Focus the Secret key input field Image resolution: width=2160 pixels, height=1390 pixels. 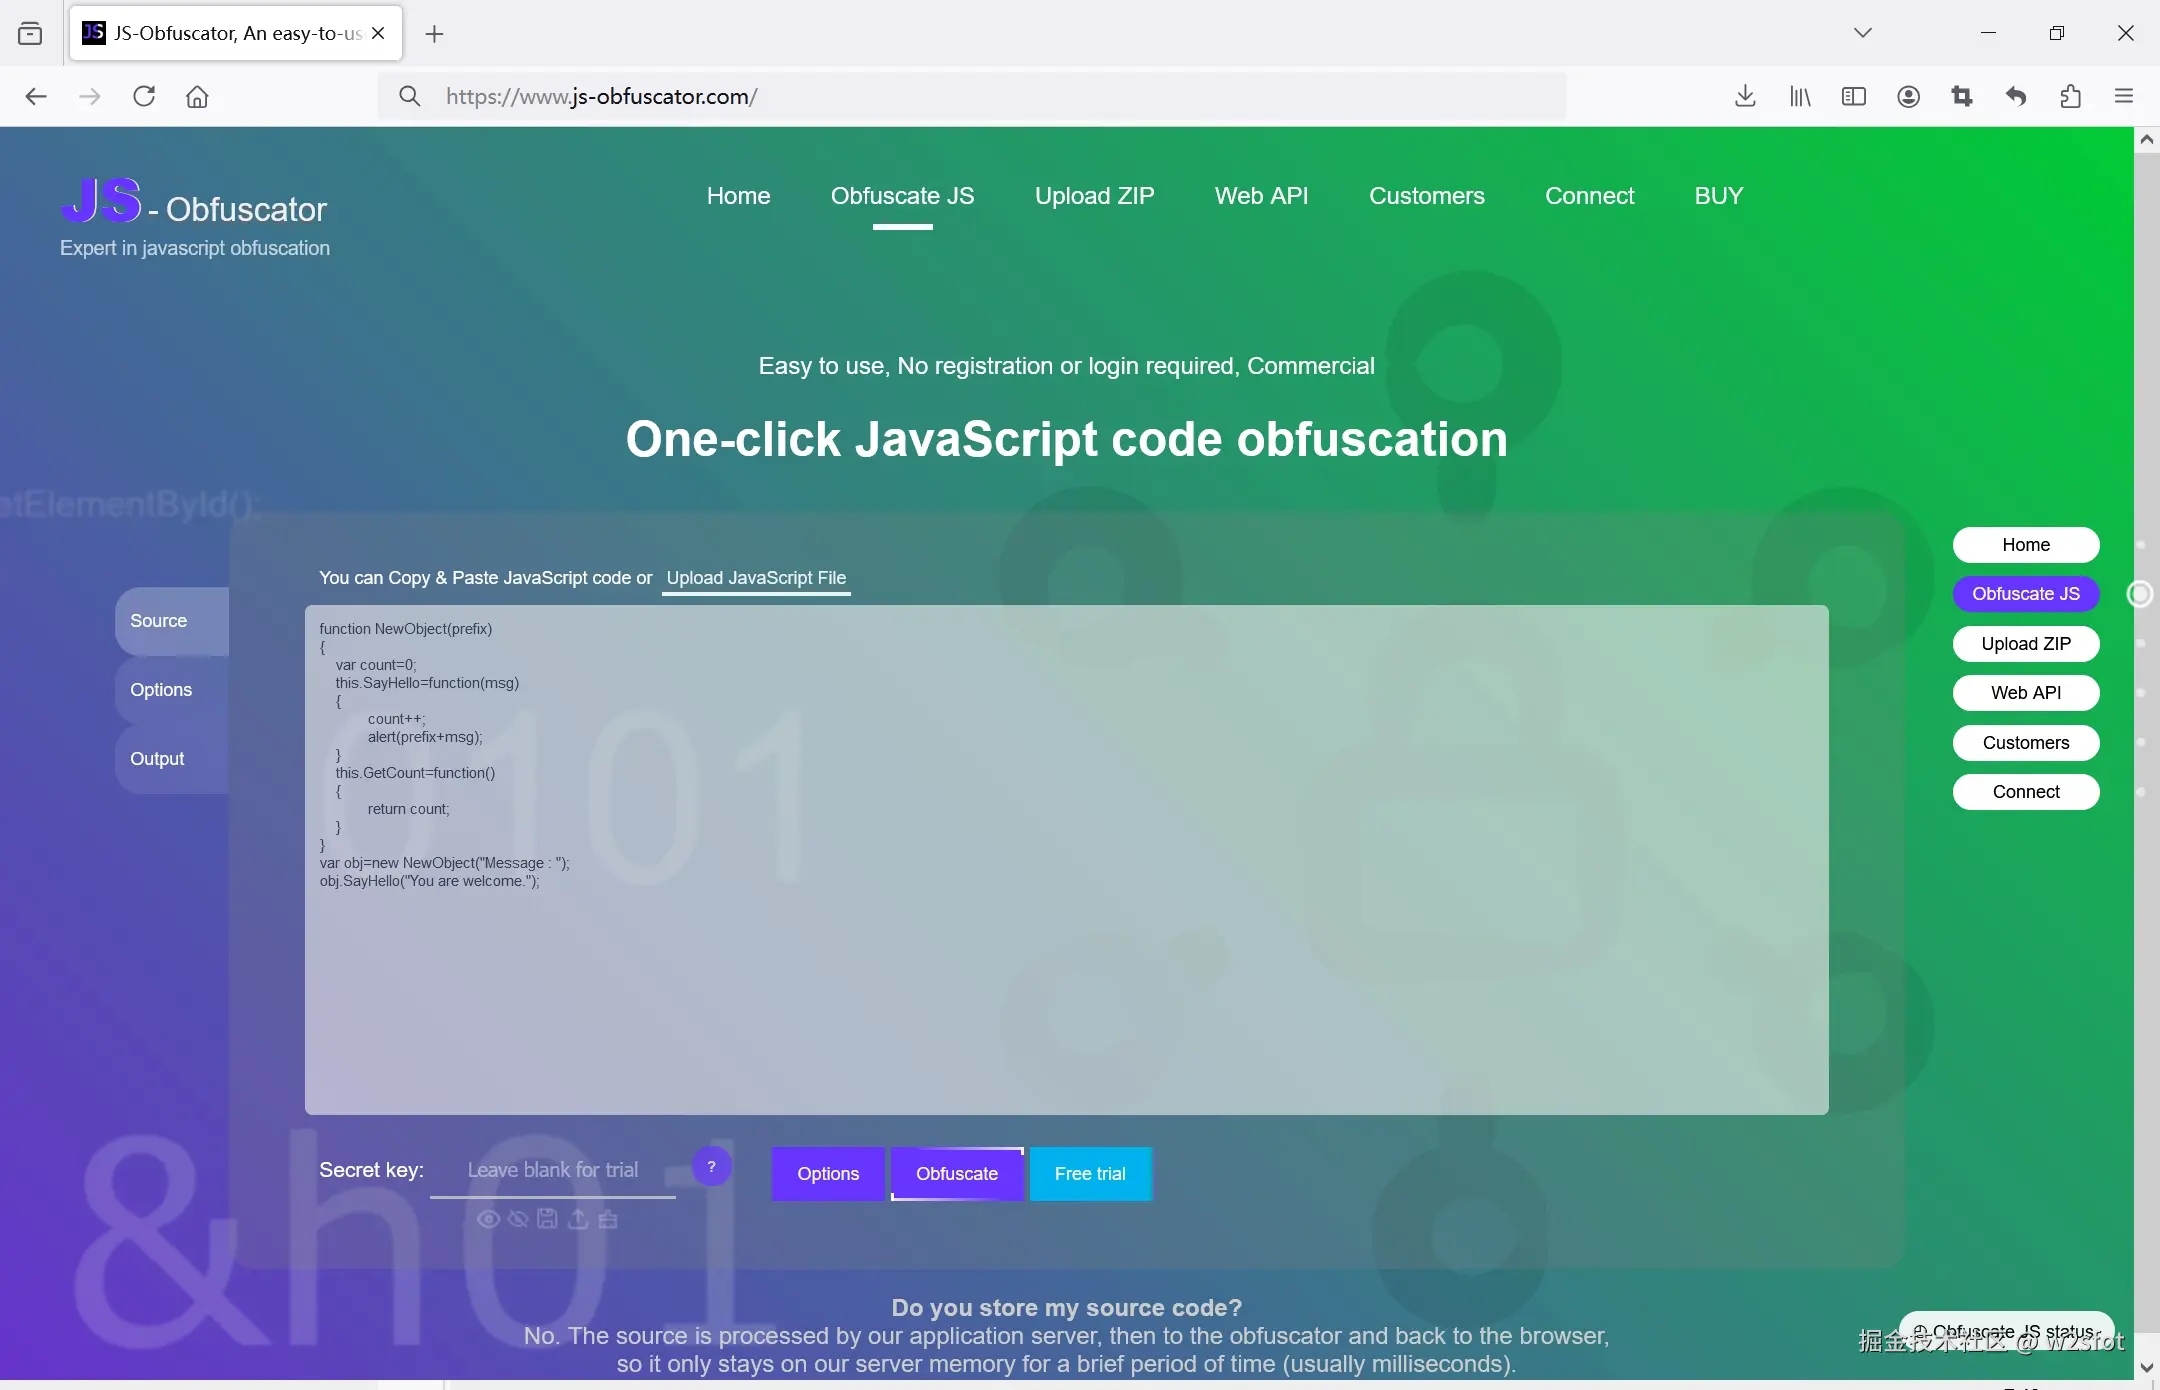click(553, 1170)
